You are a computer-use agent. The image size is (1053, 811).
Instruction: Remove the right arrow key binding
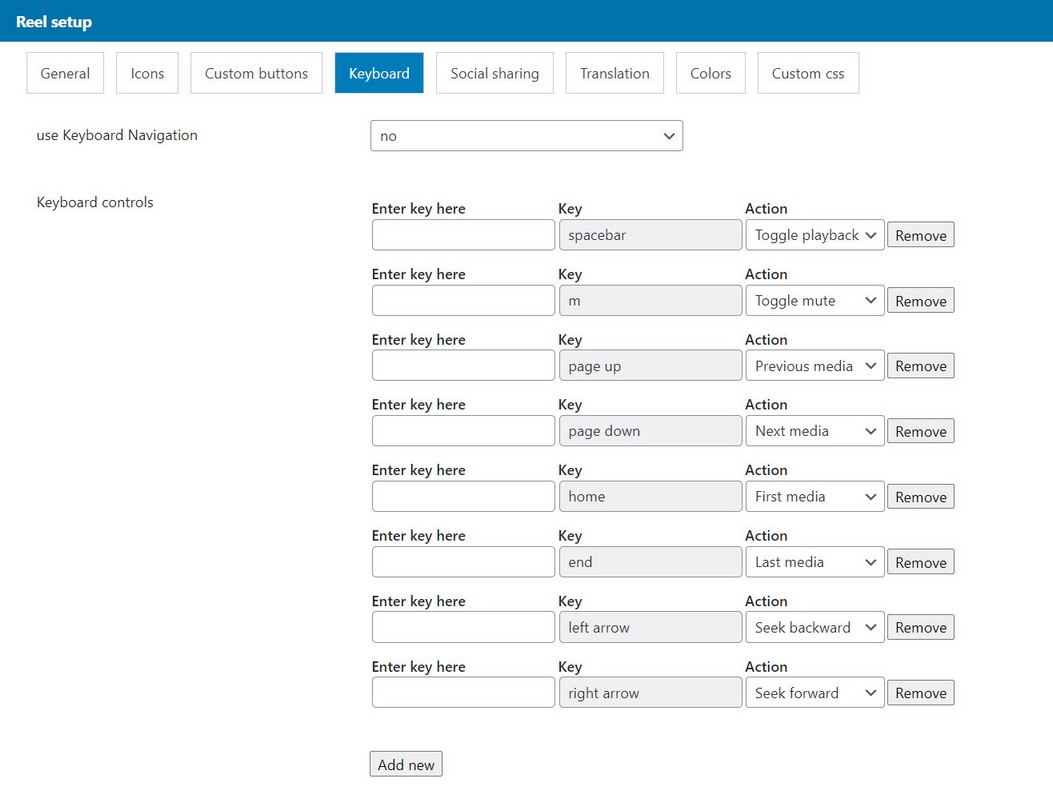coord(920,693)
